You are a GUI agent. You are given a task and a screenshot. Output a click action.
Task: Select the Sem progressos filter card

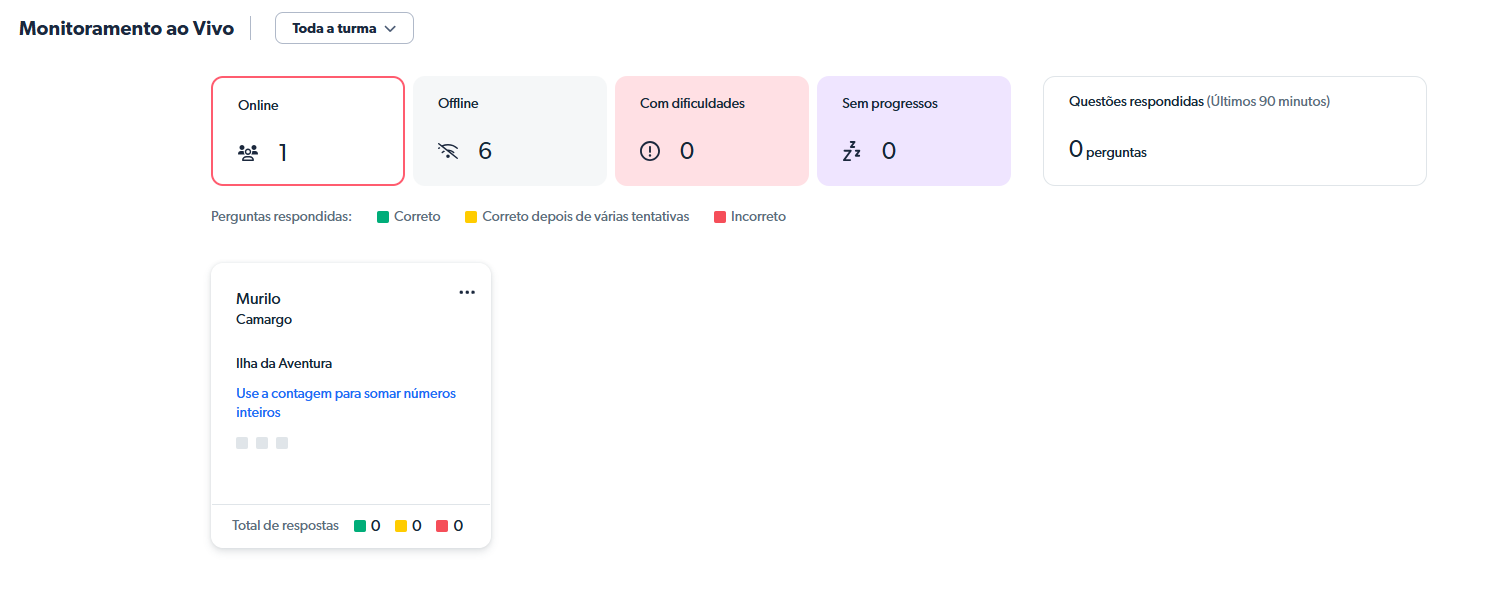pos(914,131)
